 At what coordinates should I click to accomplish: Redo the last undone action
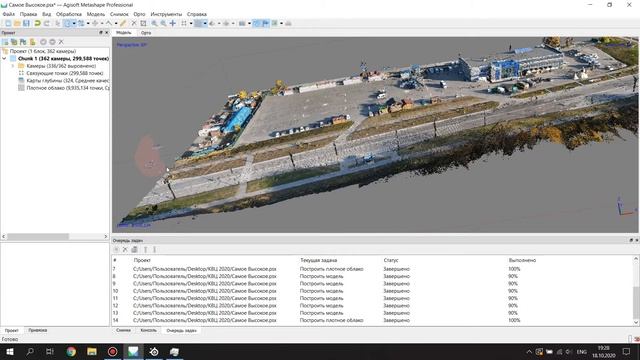[47, 24]
